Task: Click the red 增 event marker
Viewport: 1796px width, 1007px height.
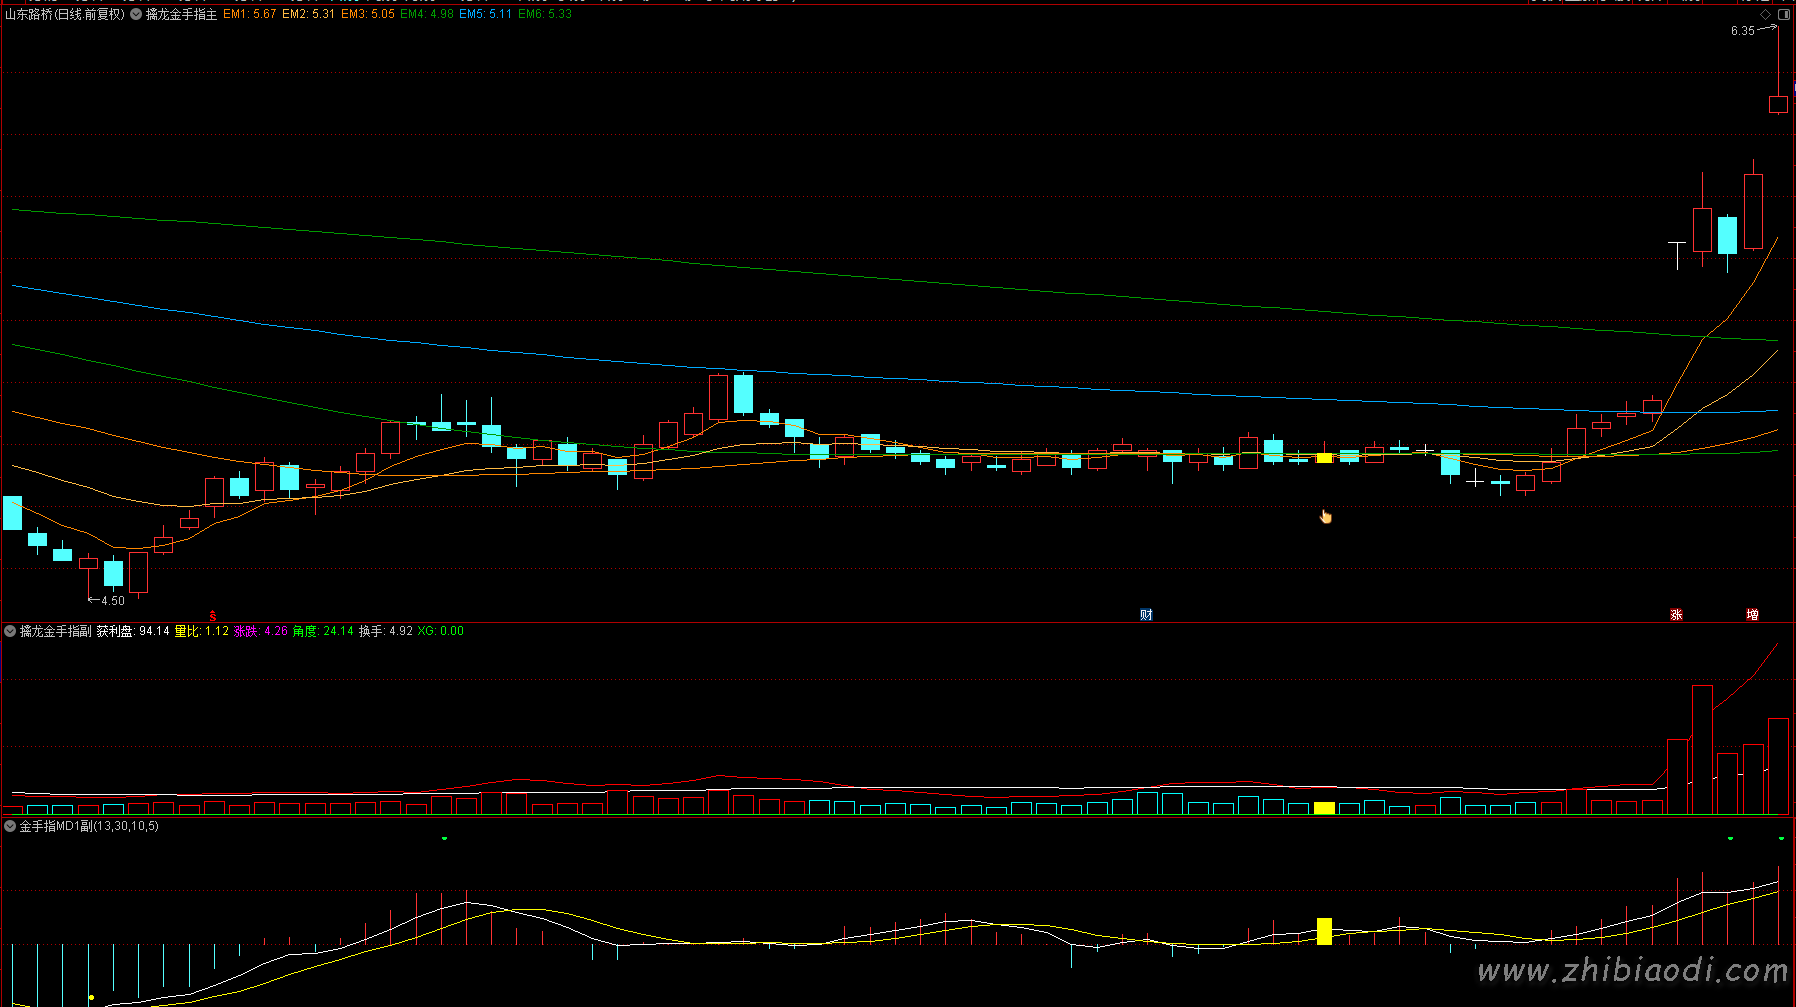Action: pyautogui.click(x=1752, y=615)
